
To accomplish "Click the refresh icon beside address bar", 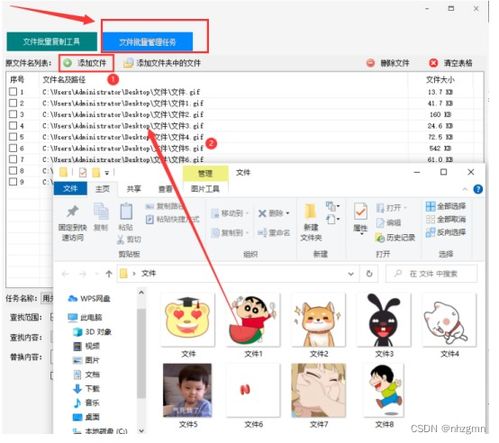I will (369, 274).
